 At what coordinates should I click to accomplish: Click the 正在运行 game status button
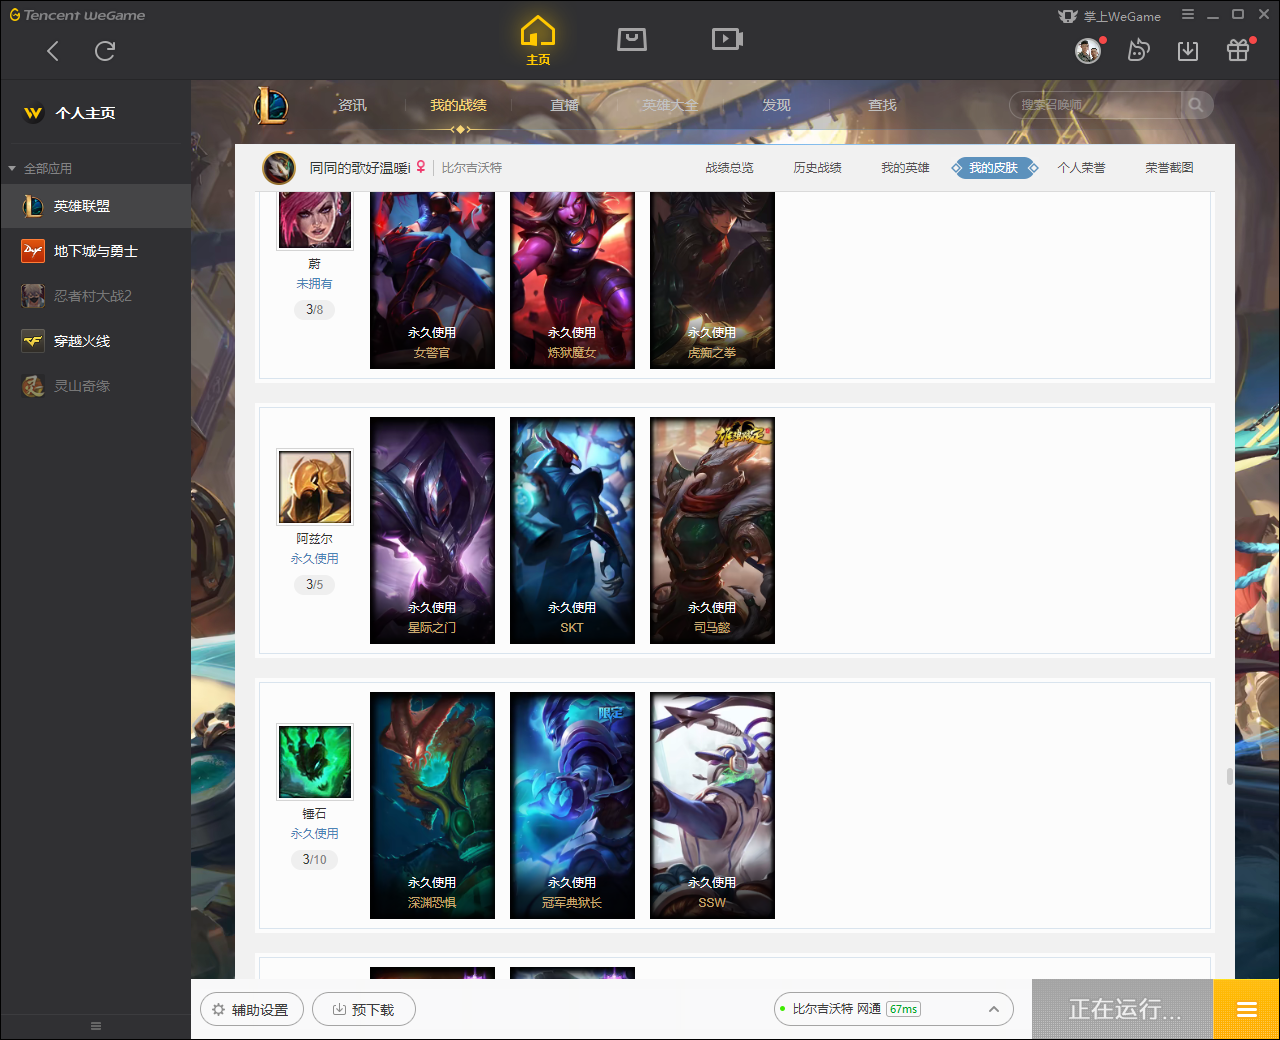(x=1123, y=1010)
